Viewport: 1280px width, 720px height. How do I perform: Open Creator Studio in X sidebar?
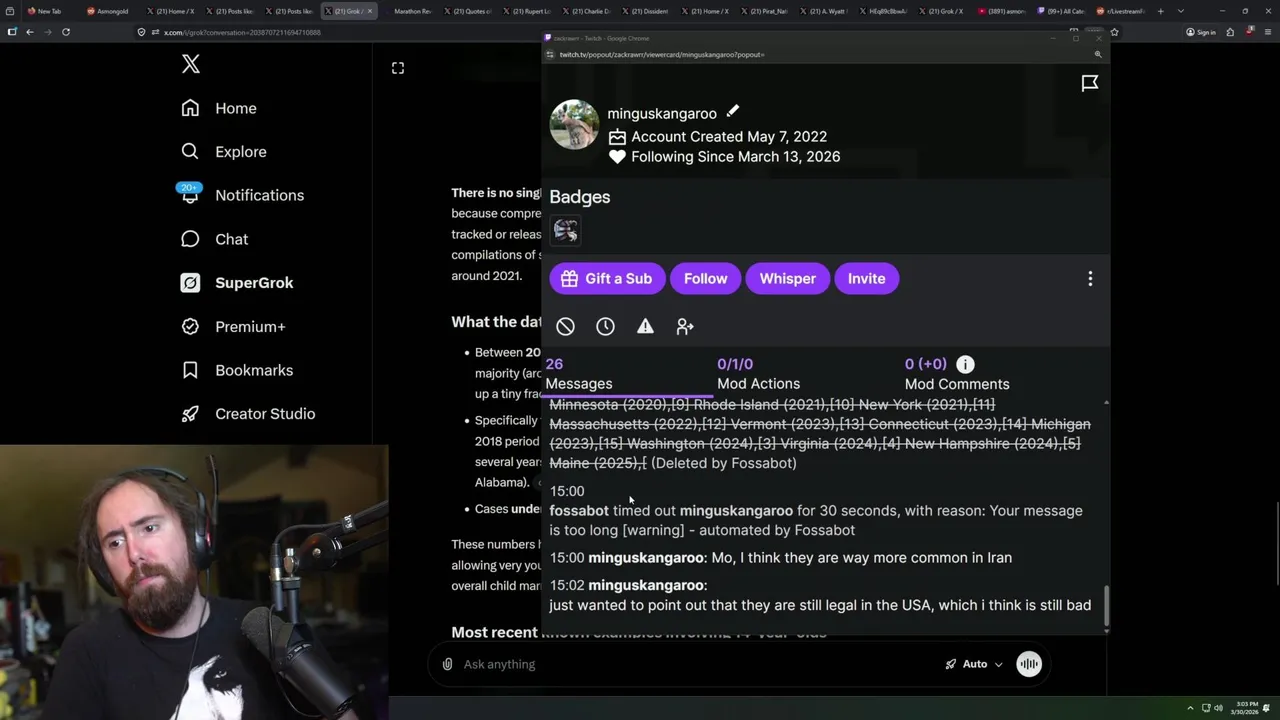coord(248,414)
